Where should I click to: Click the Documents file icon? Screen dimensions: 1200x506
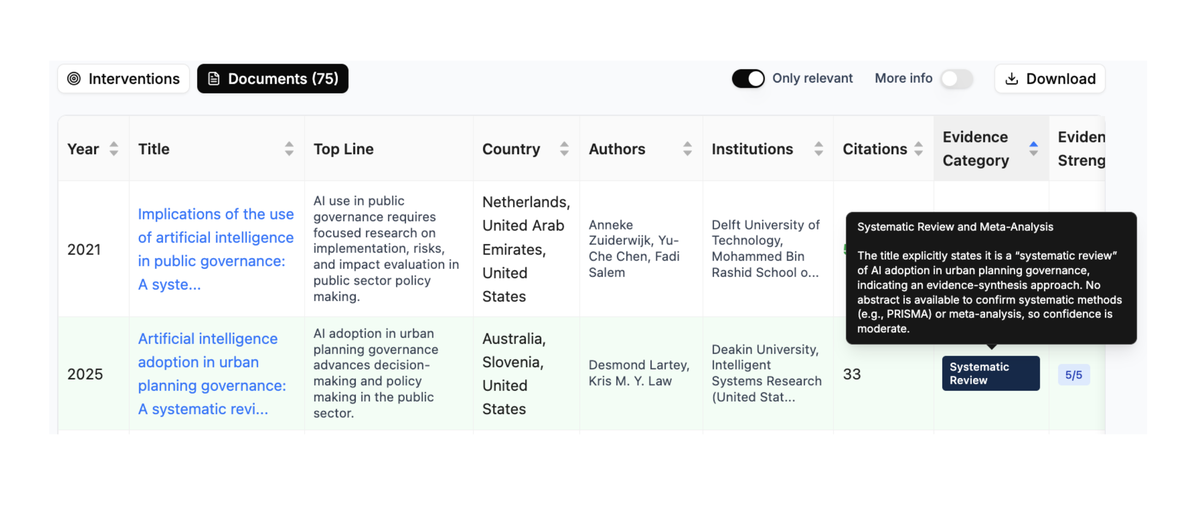[x=214, y=79]
